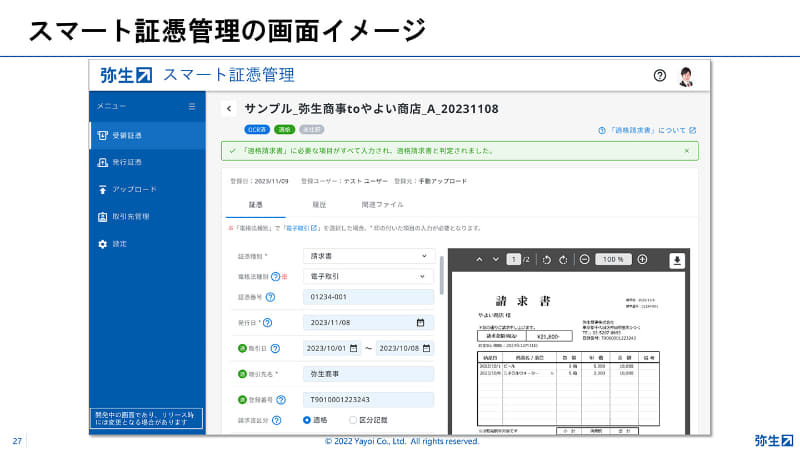Click the blue OCR済 badge
800x450 pixels.
tap(257, 130)
